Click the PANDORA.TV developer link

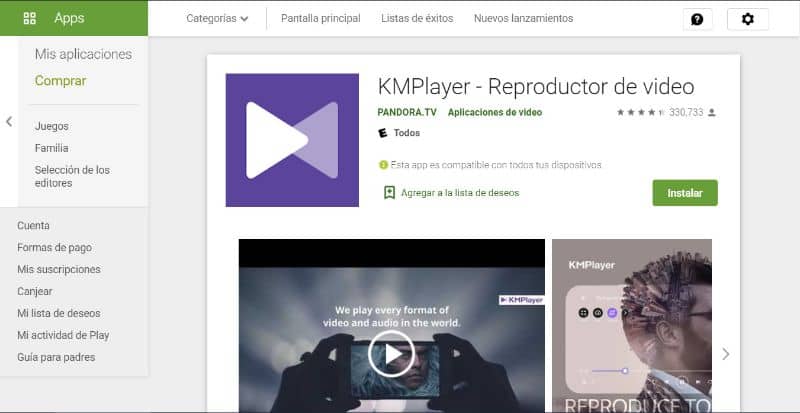(407, 112)
